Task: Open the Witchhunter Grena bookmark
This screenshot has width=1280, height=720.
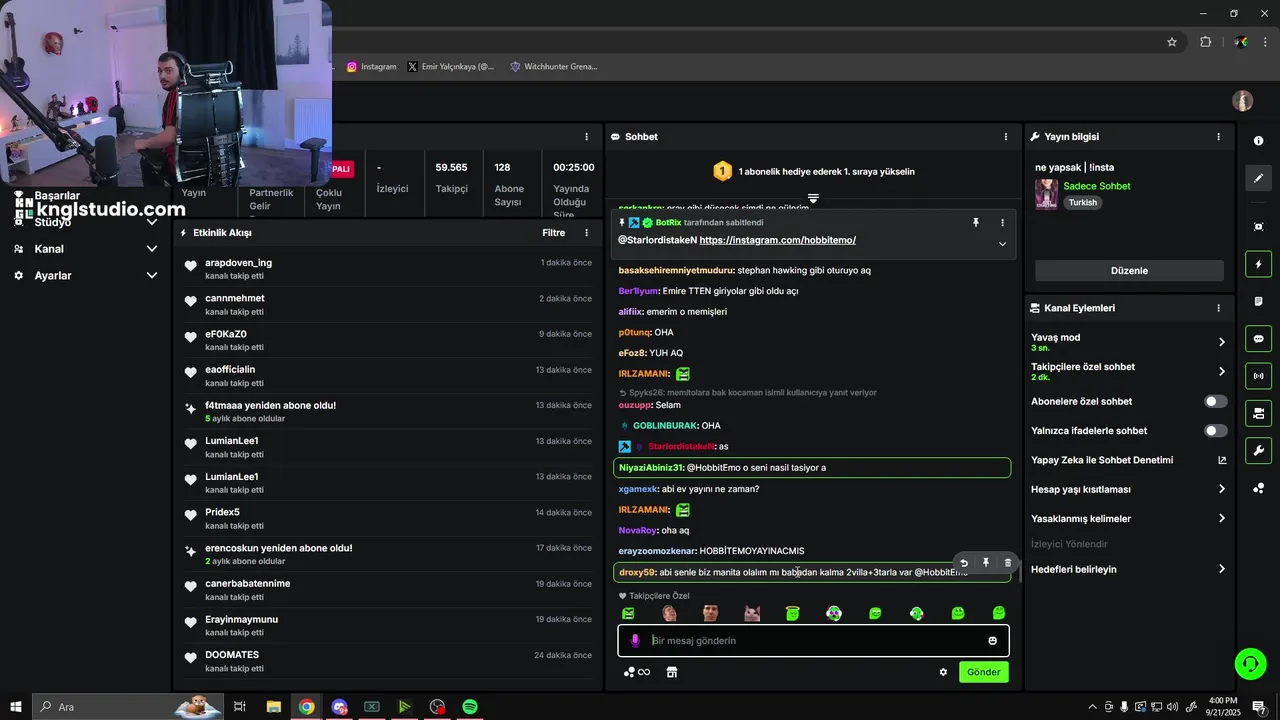Action: point(554,67)
